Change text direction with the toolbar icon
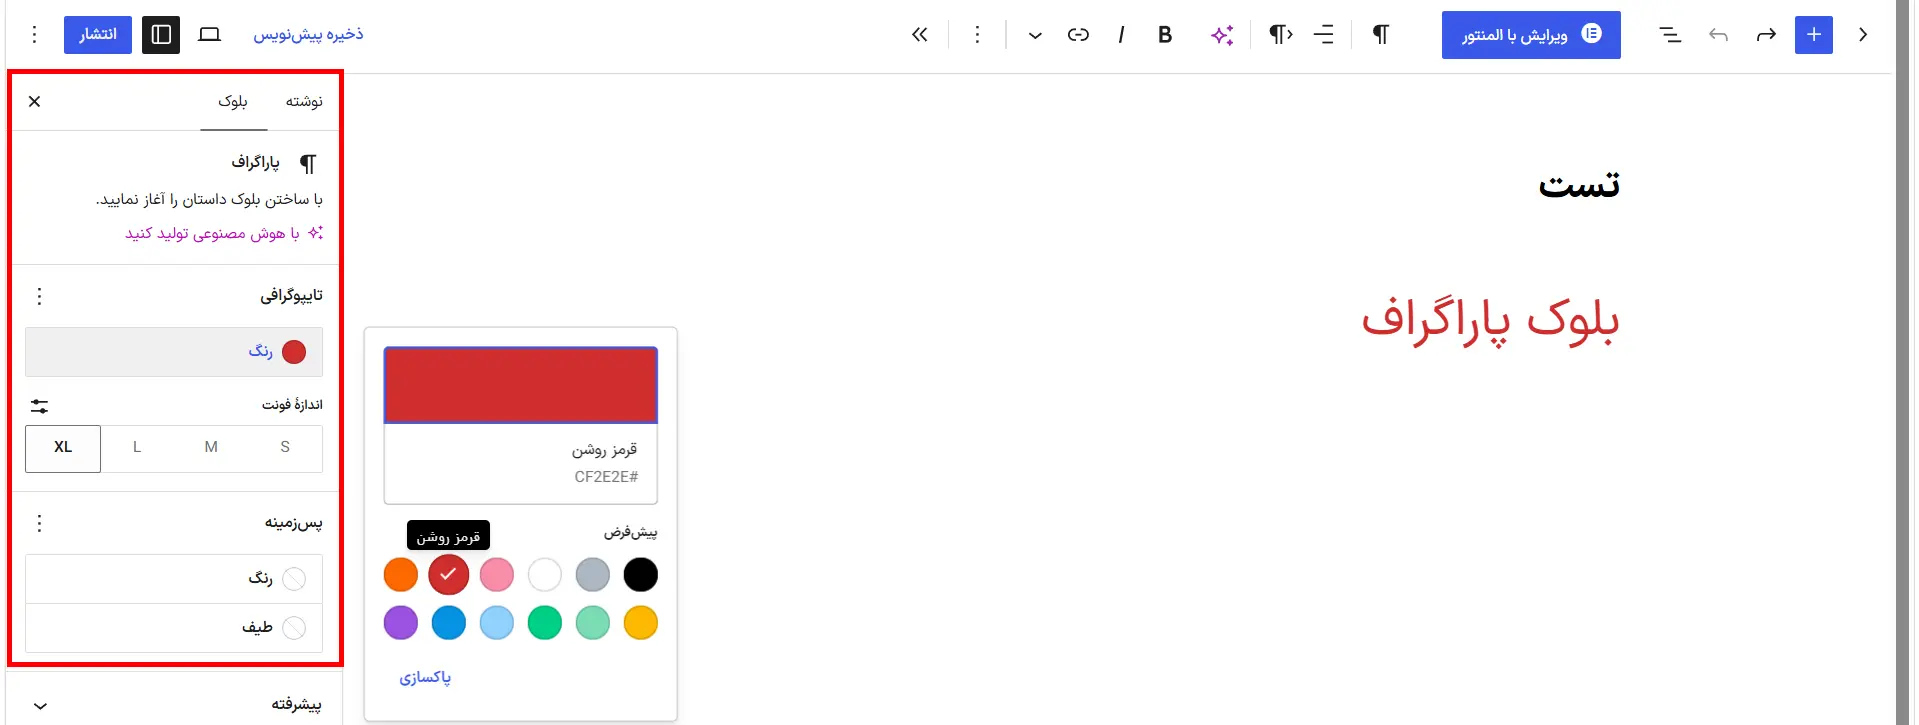 coord(1281,35)
